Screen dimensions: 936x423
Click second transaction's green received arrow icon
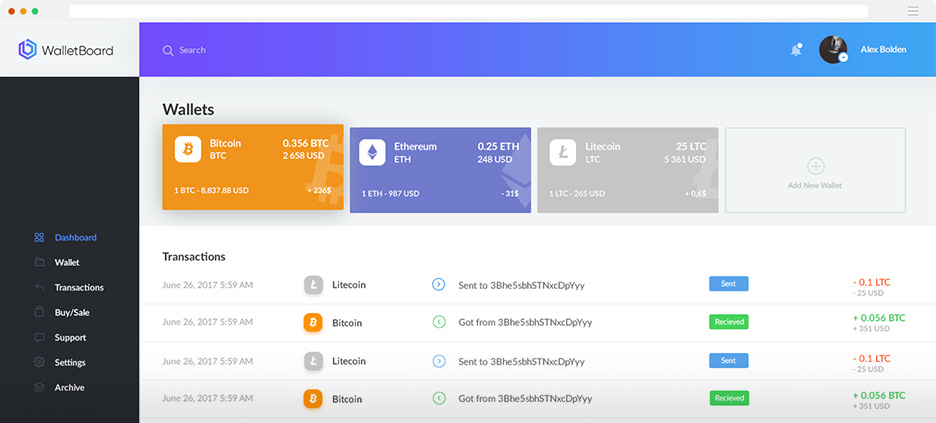pyautogui.click(x=438, y=322)
